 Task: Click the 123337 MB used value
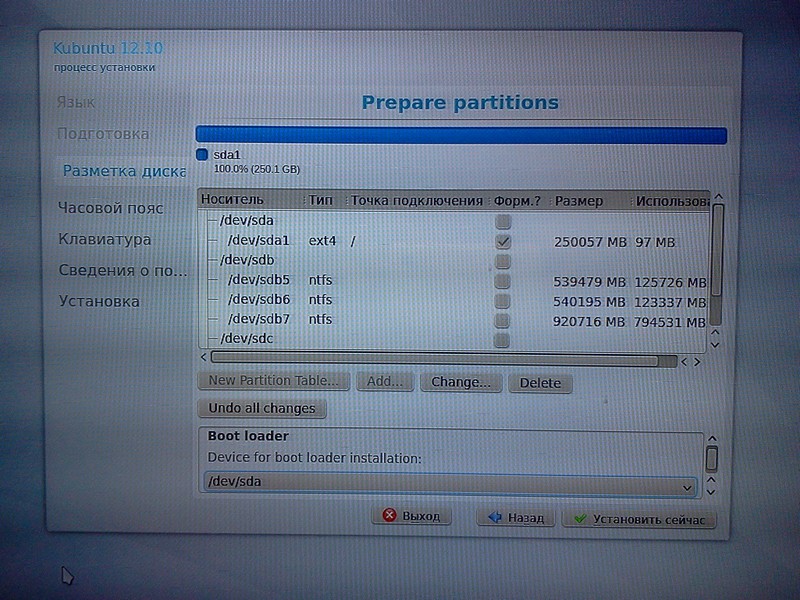pos(669,303)
